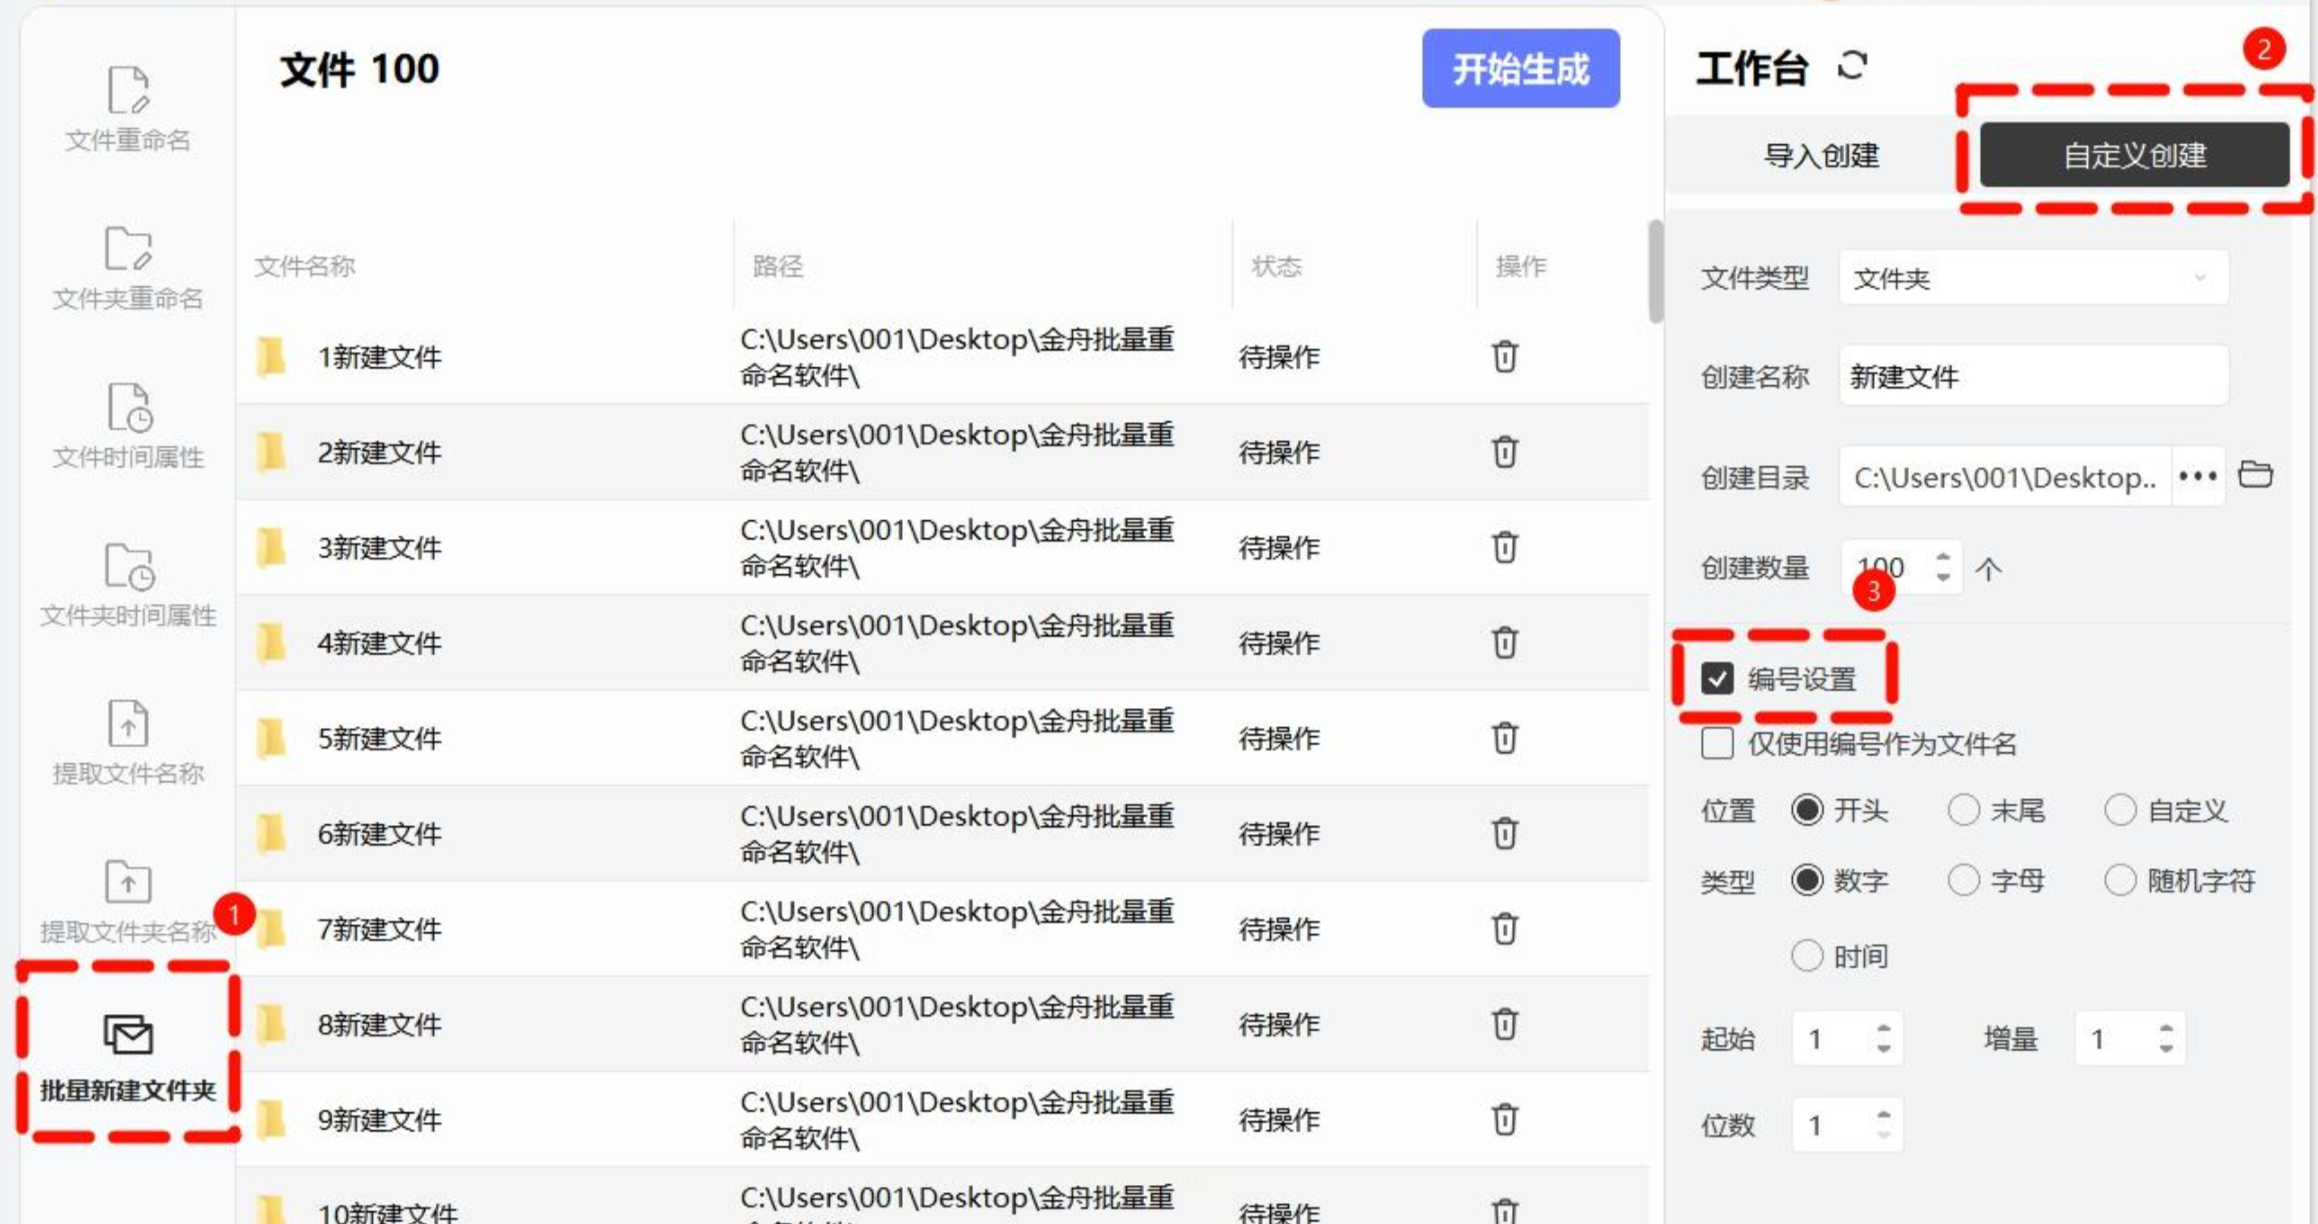Click the 创建名称 text field
The height and width of the screenshot is (1224, 2318).
[2033, 377]
